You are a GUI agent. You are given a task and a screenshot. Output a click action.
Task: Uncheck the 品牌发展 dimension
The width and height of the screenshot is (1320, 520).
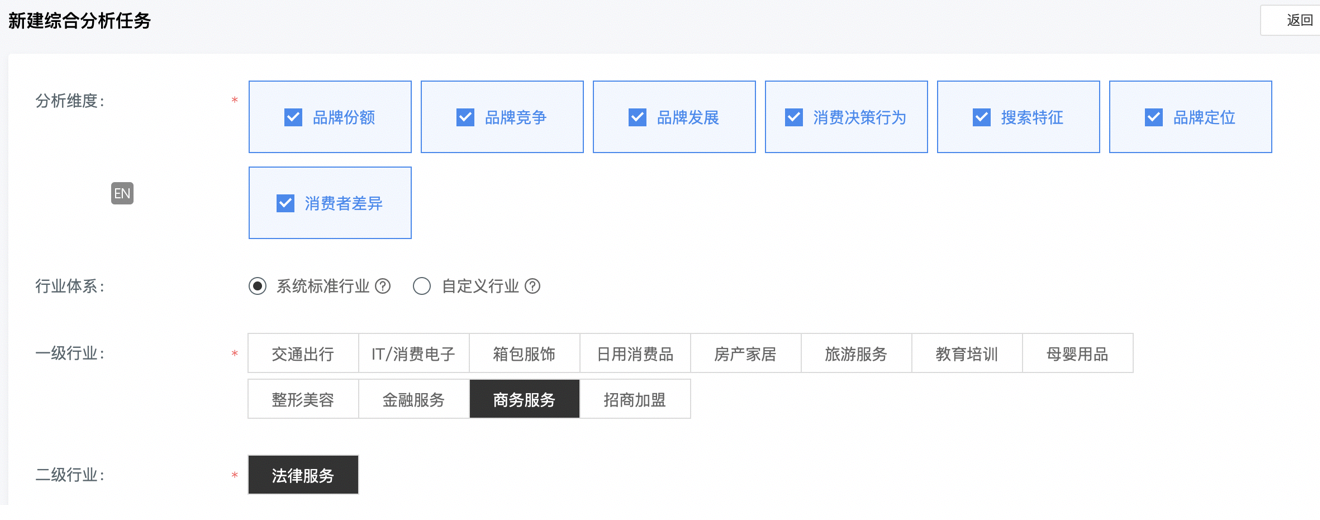click(637, 117)
